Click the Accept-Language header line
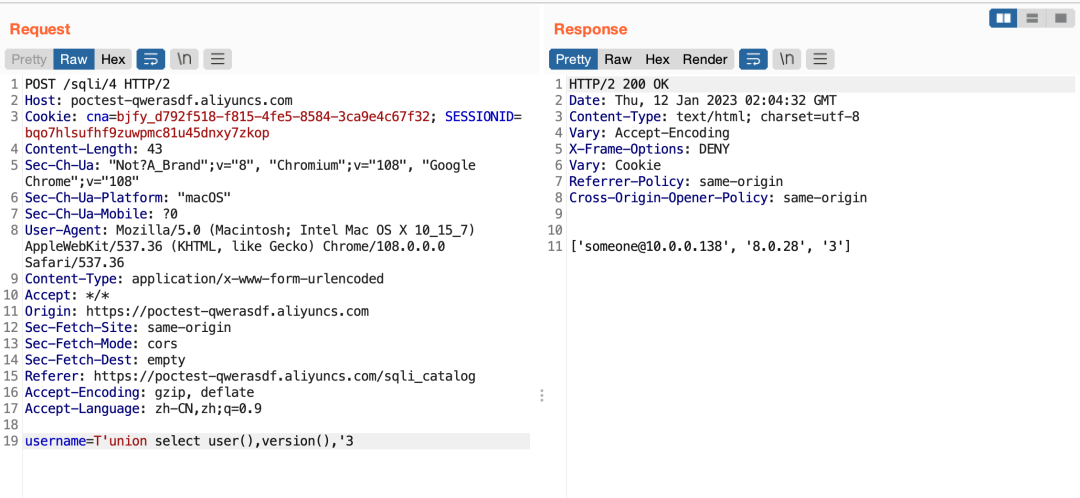Viewport: 1080px width, 498px height. coord(143,408)
